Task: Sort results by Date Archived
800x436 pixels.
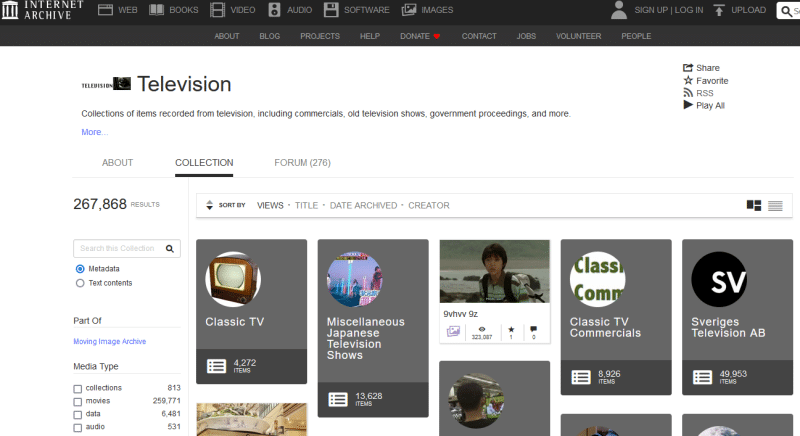Action: pos(363,205)
